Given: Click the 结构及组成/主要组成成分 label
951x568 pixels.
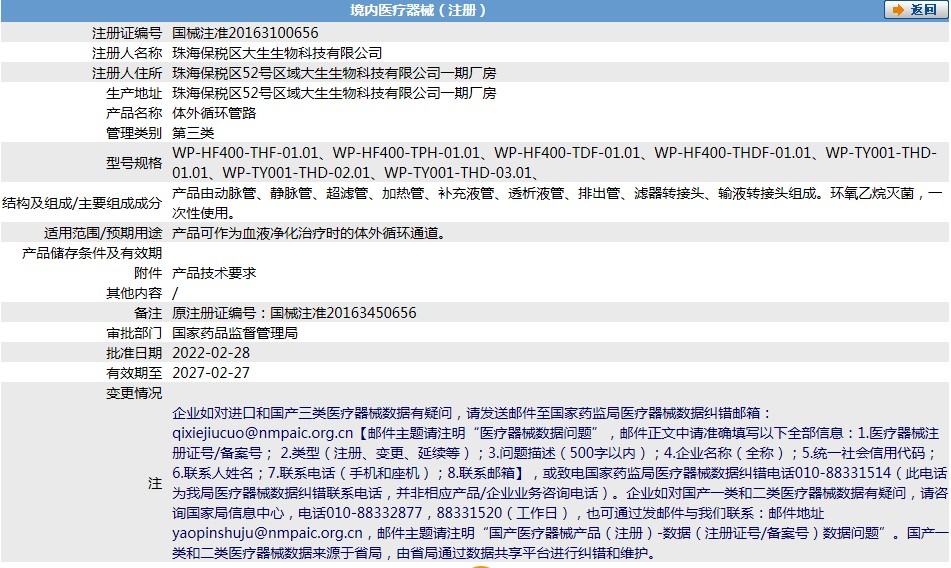Looking at the screenshot, I should tap(82, 203).
